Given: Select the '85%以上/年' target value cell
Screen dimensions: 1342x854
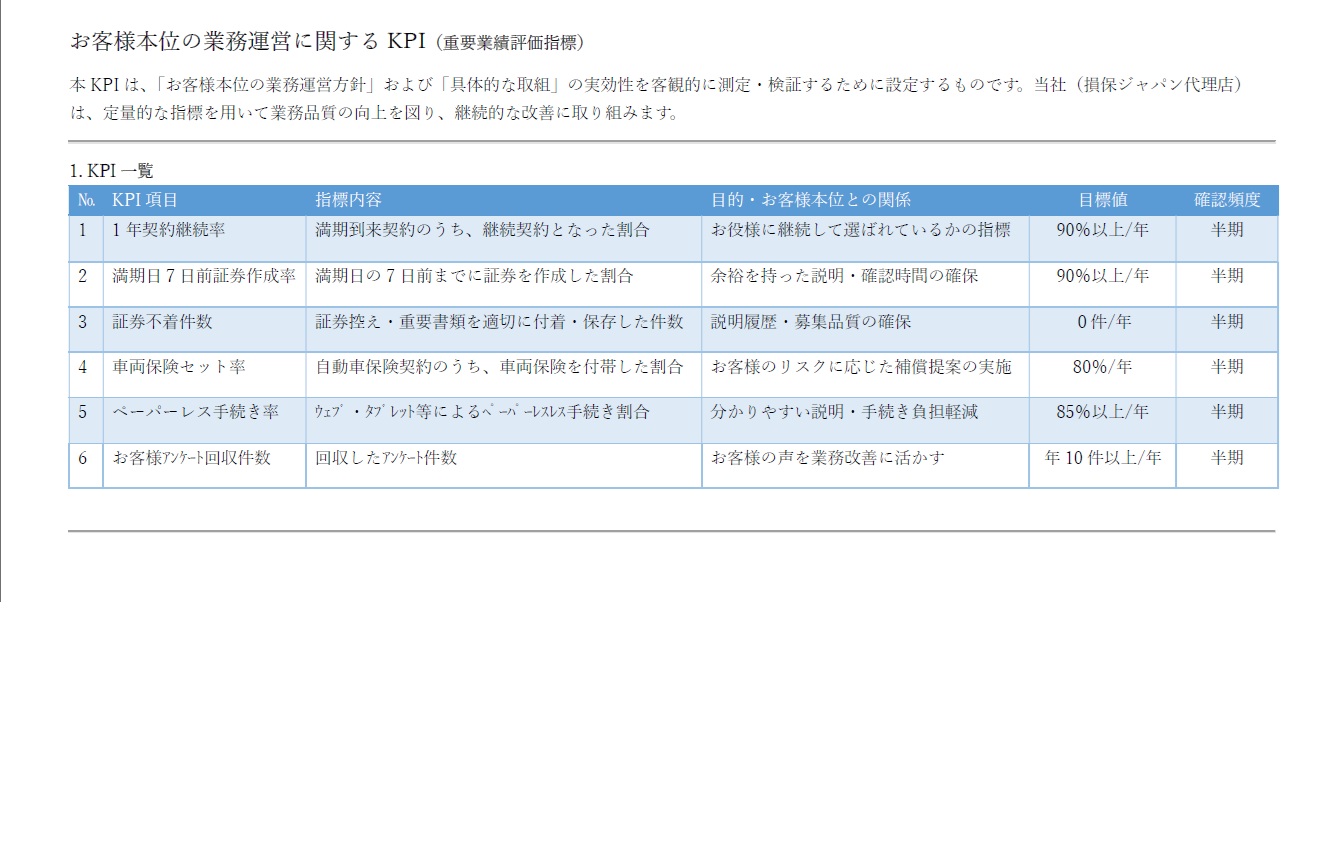Looking at the screenshot, I should (x=1102, y=413).
